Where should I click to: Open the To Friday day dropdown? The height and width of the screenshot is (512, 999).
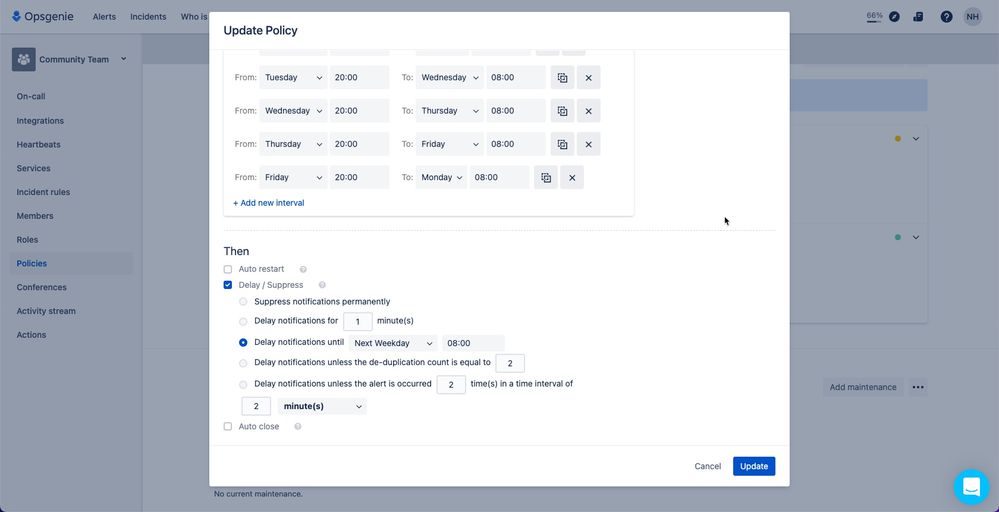pyautogui.click(x=450, y=144)
